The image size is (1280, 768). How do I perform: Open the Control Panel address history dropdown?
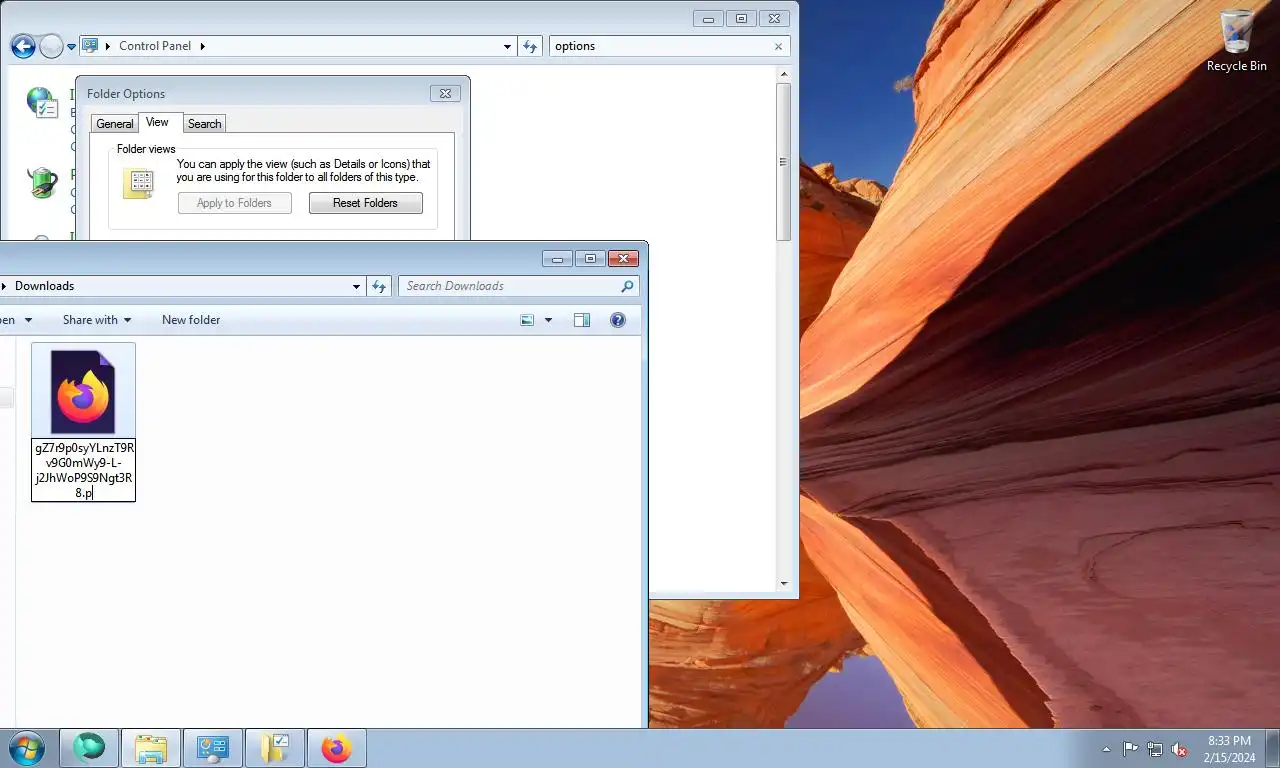507,47
